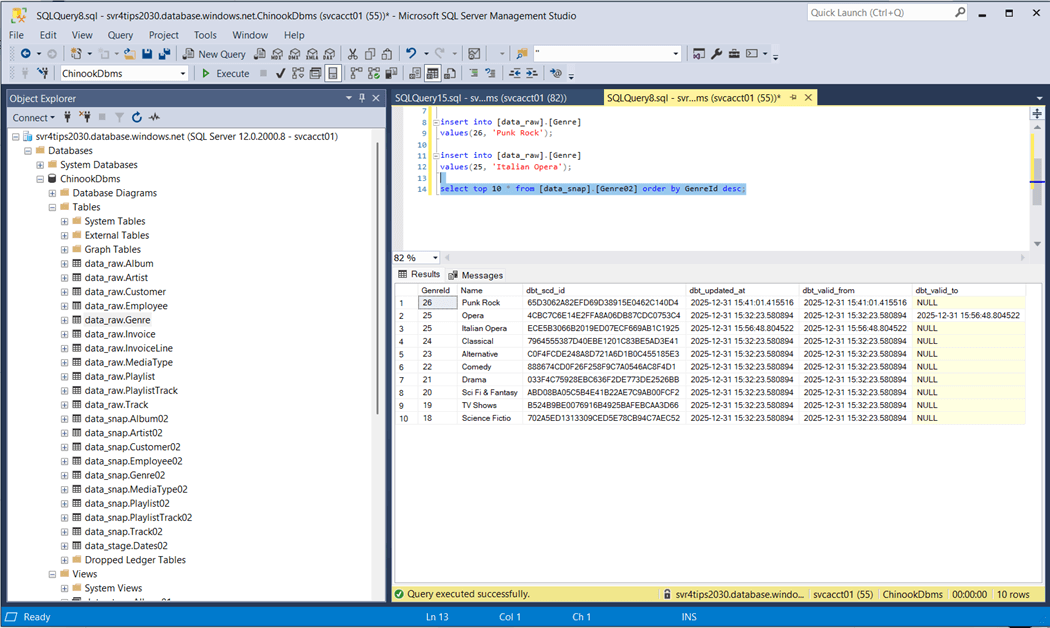Expand the data_raw.Genre table node
The width and height of the screenshot is (1050, 628).
coord(65,320)
